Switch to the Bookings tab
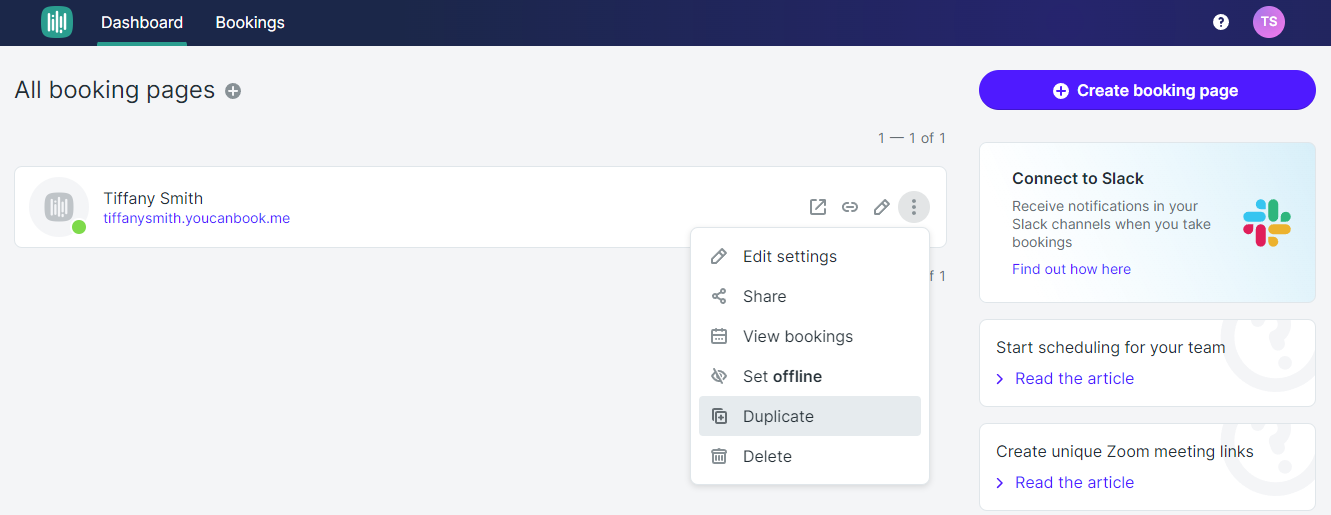The height and width of the screenshot is (515, 1331). click(x=250, y=22)
